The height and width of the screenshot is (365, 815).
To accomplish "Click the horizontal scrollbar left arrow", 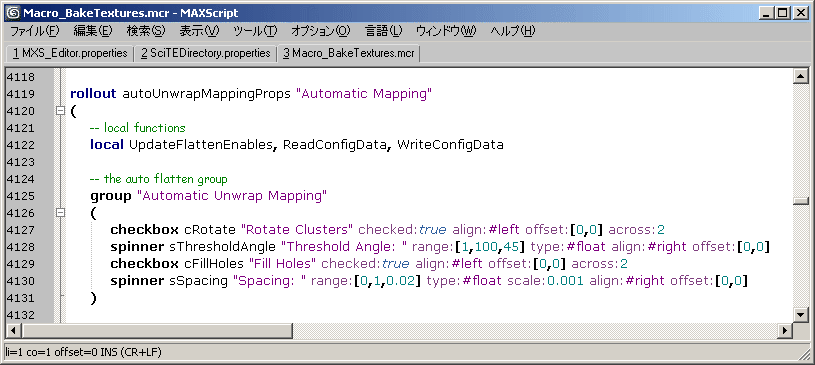I will click(14, 330).
